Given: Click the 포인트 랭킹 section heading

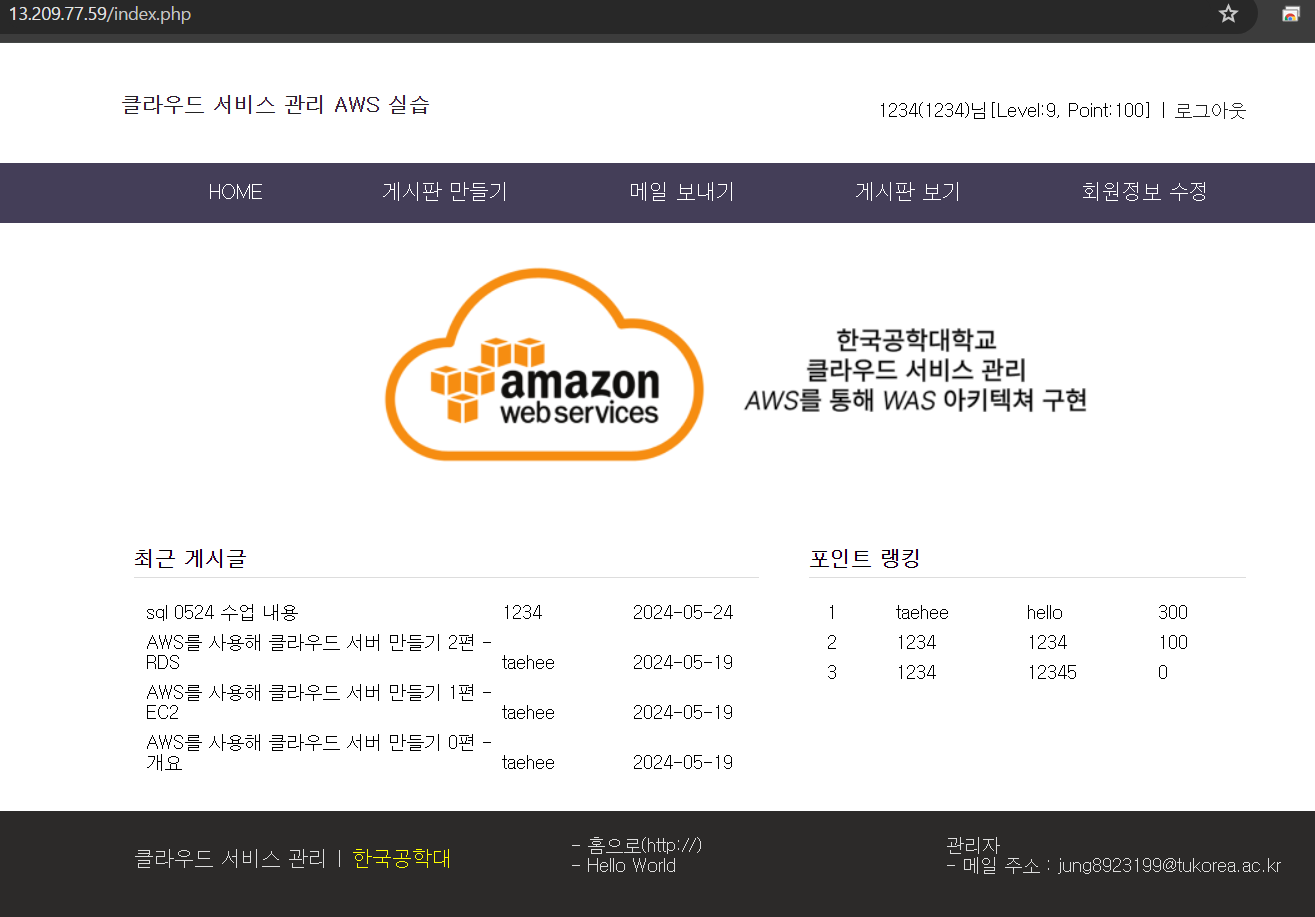Looking at the screenshot, I should (864, 559).
